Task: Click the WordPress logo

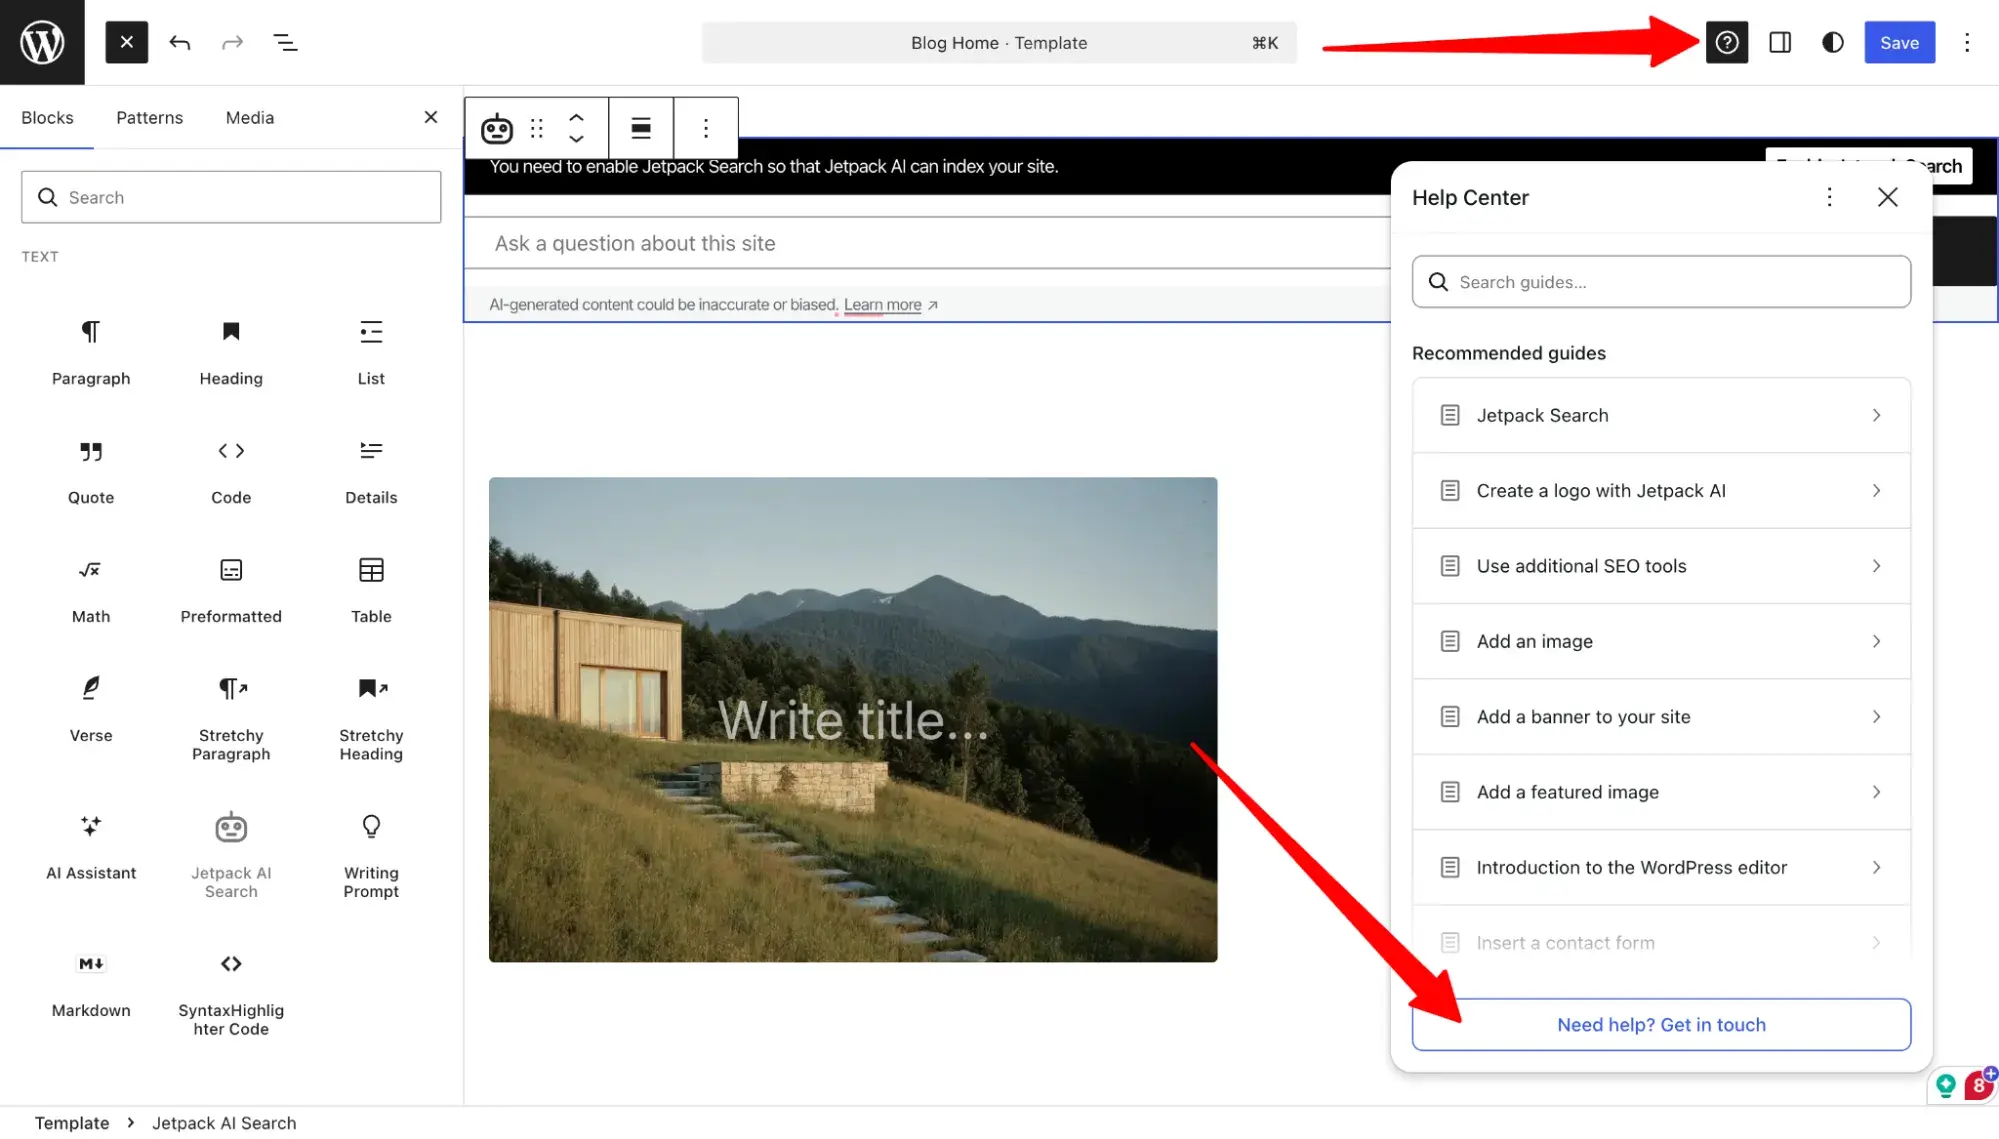Action: pyautogui.click(x=41, y=41)
